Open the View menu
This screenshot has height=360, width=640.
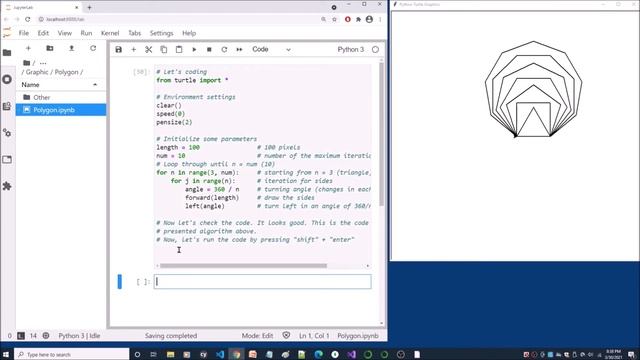(64, 33)
